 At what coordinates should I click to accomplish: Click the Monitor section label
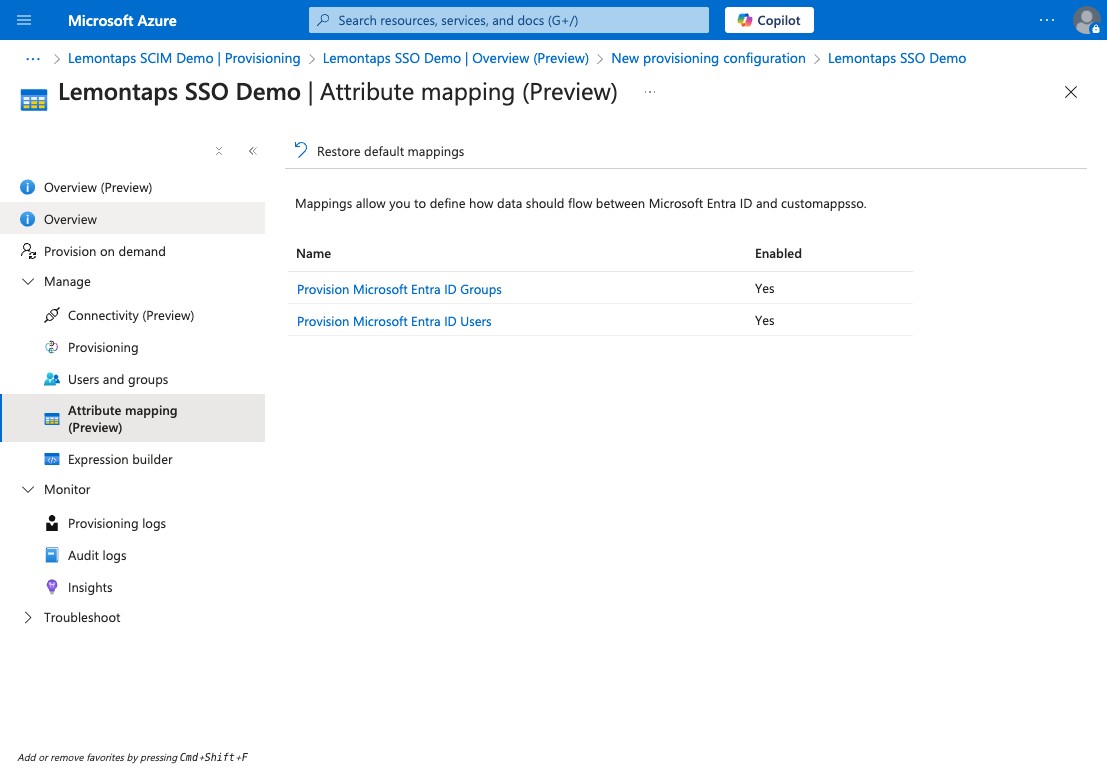(x=67, y=489)
